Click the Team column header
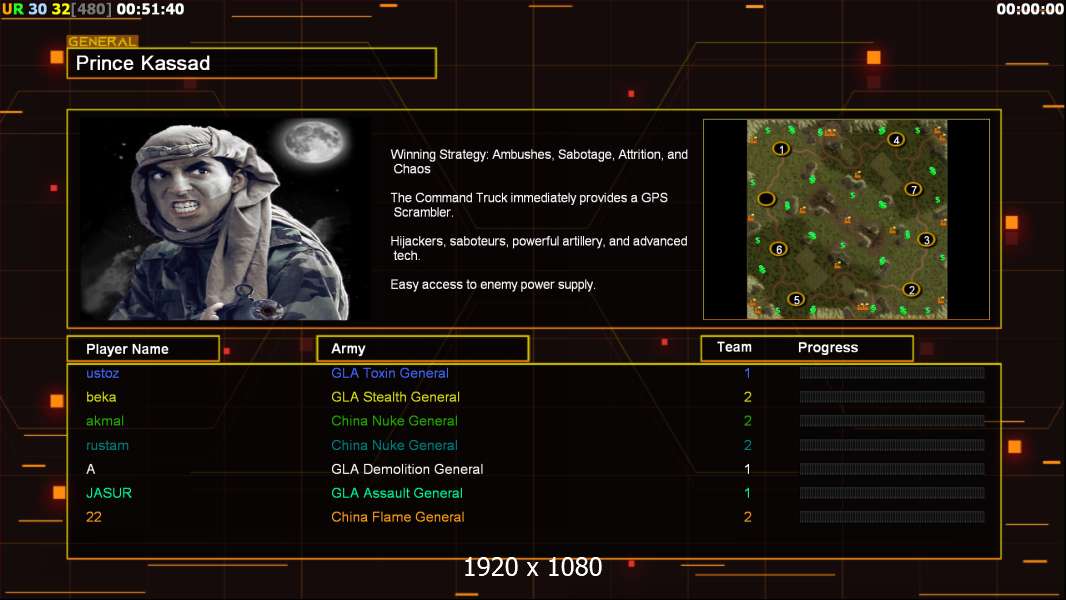This screenshot has width=1066, height=600. click(734, 347)
